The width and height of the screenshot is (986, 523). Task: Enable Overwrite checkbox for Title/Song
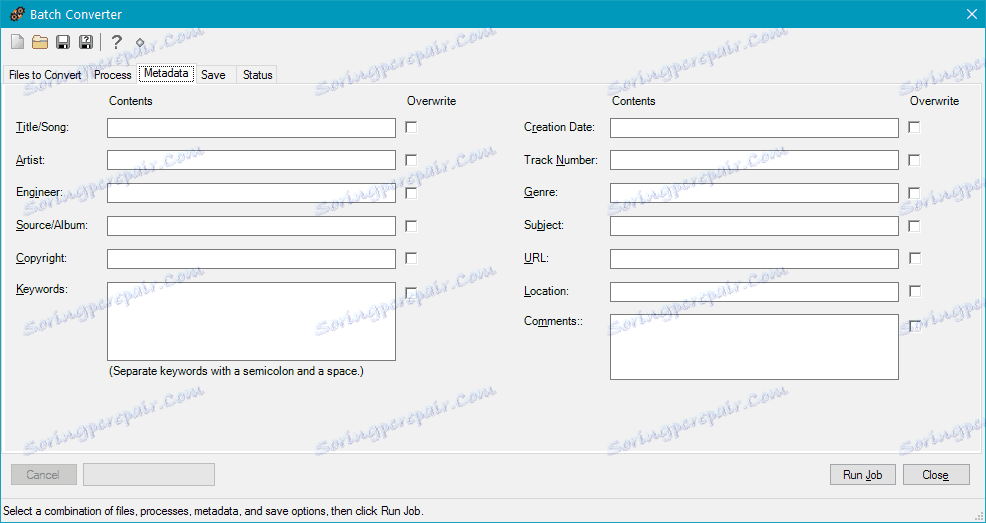(x=411, y=128)
